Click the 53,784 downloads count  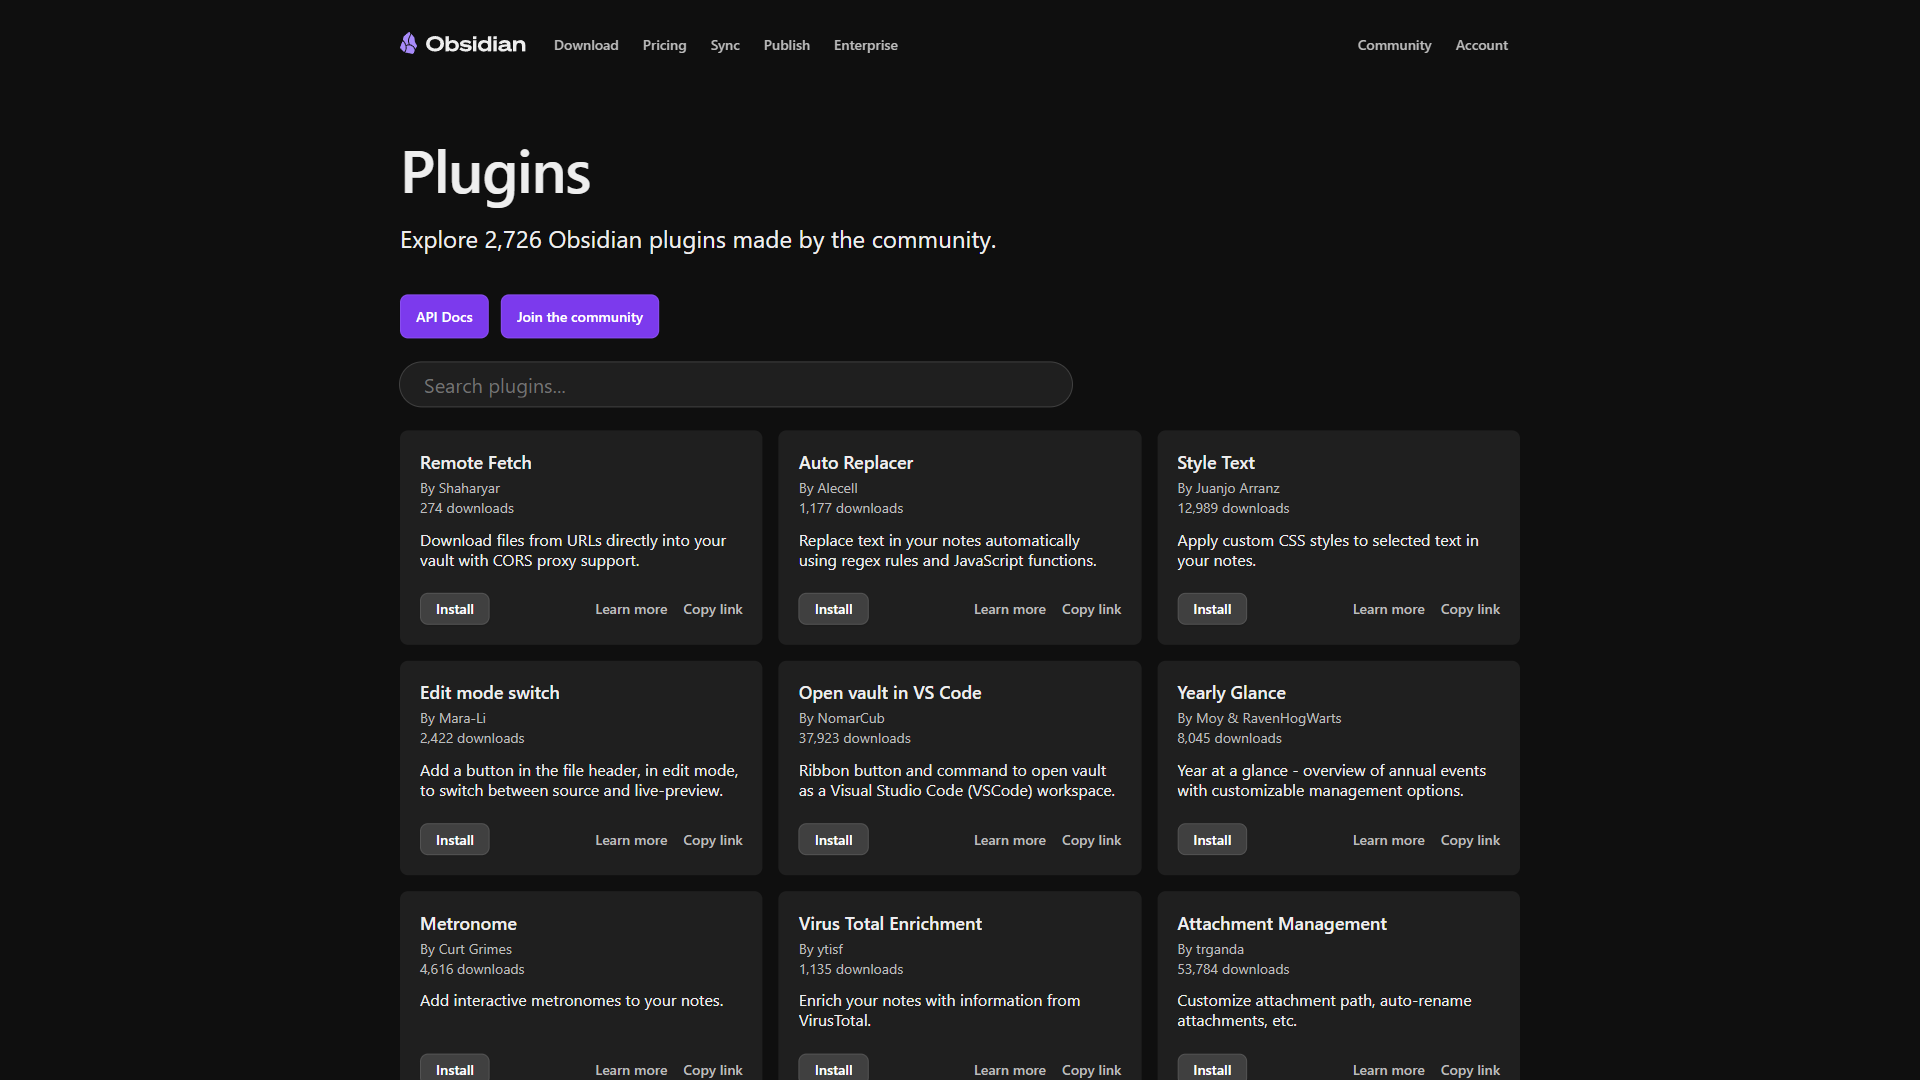(1233, 969)
